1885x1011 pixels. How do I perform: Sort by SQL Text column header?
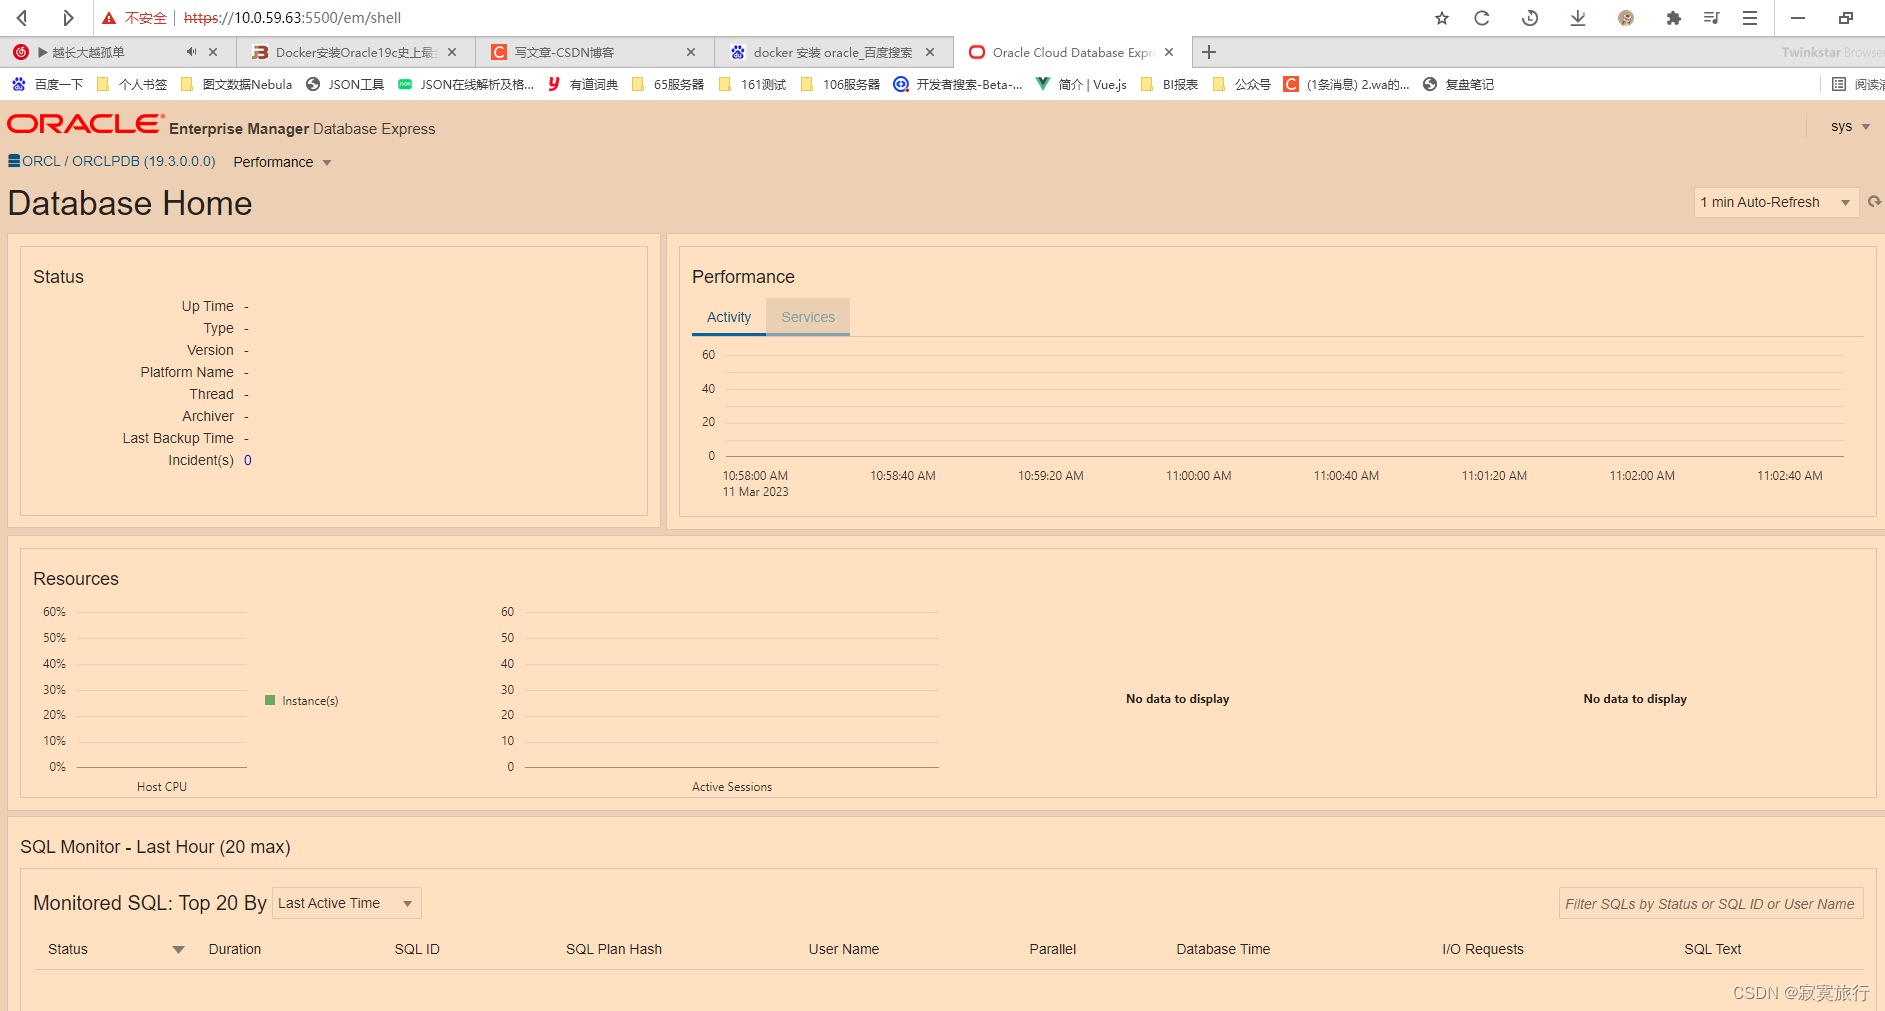point(1713,949)
